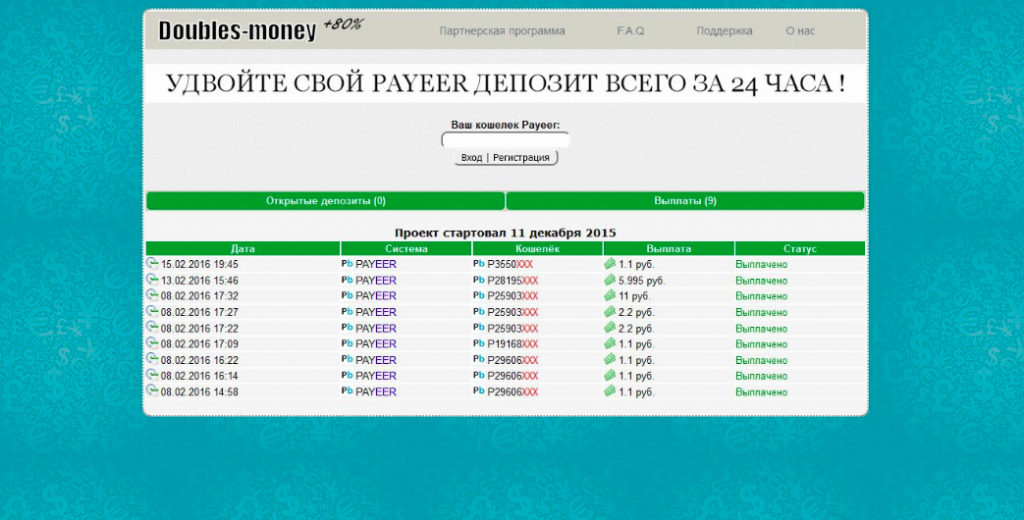Screen dimensions: 1024x520
Task: Click the Ваш кошелек Payeer label
Action: [x=505, y=125]
